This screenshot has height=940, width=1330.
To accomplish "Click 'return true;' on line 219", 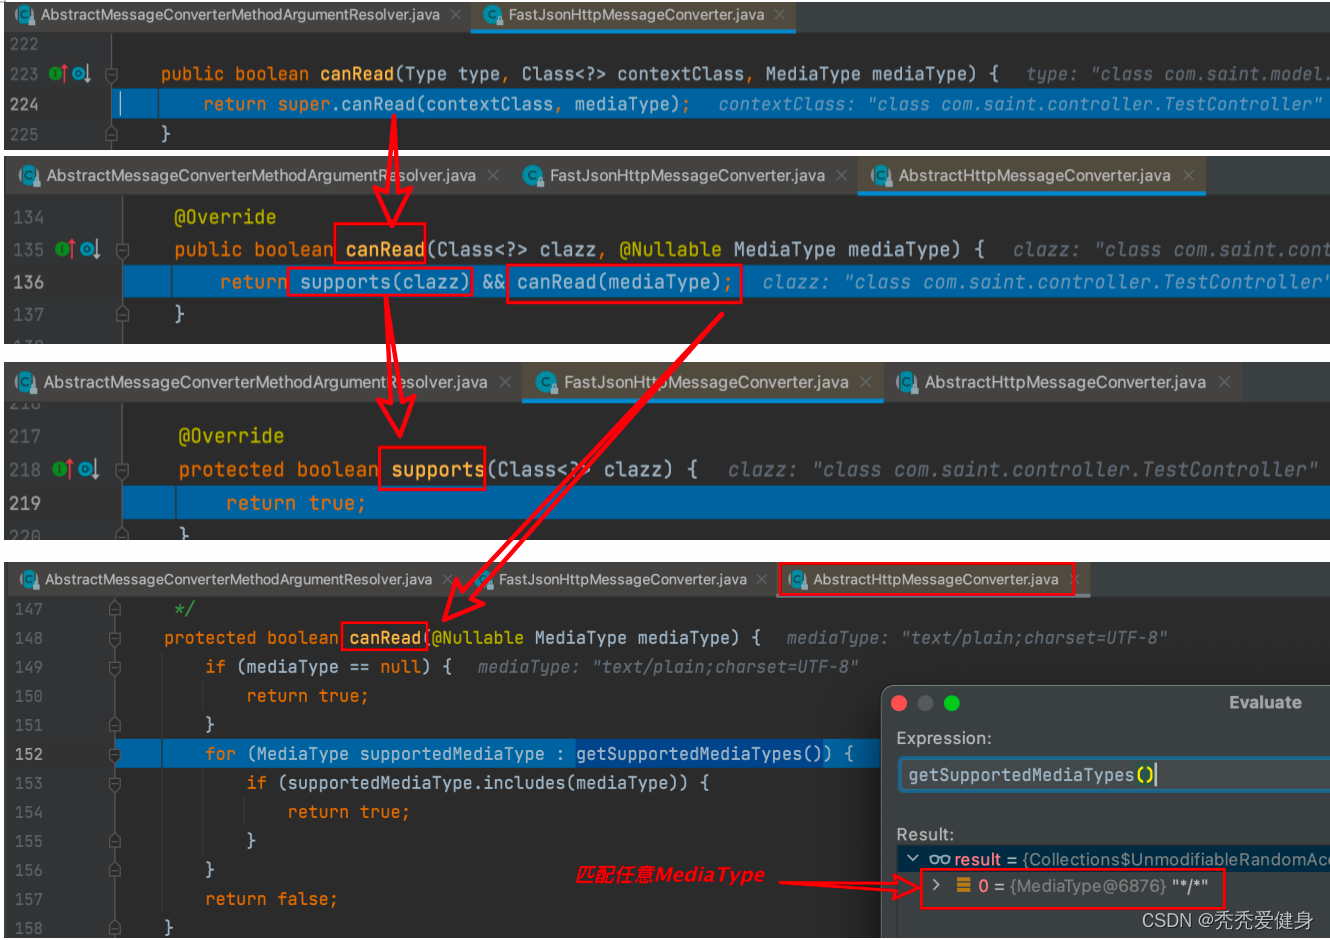I will pyautogui.click(x=296, y=503).
